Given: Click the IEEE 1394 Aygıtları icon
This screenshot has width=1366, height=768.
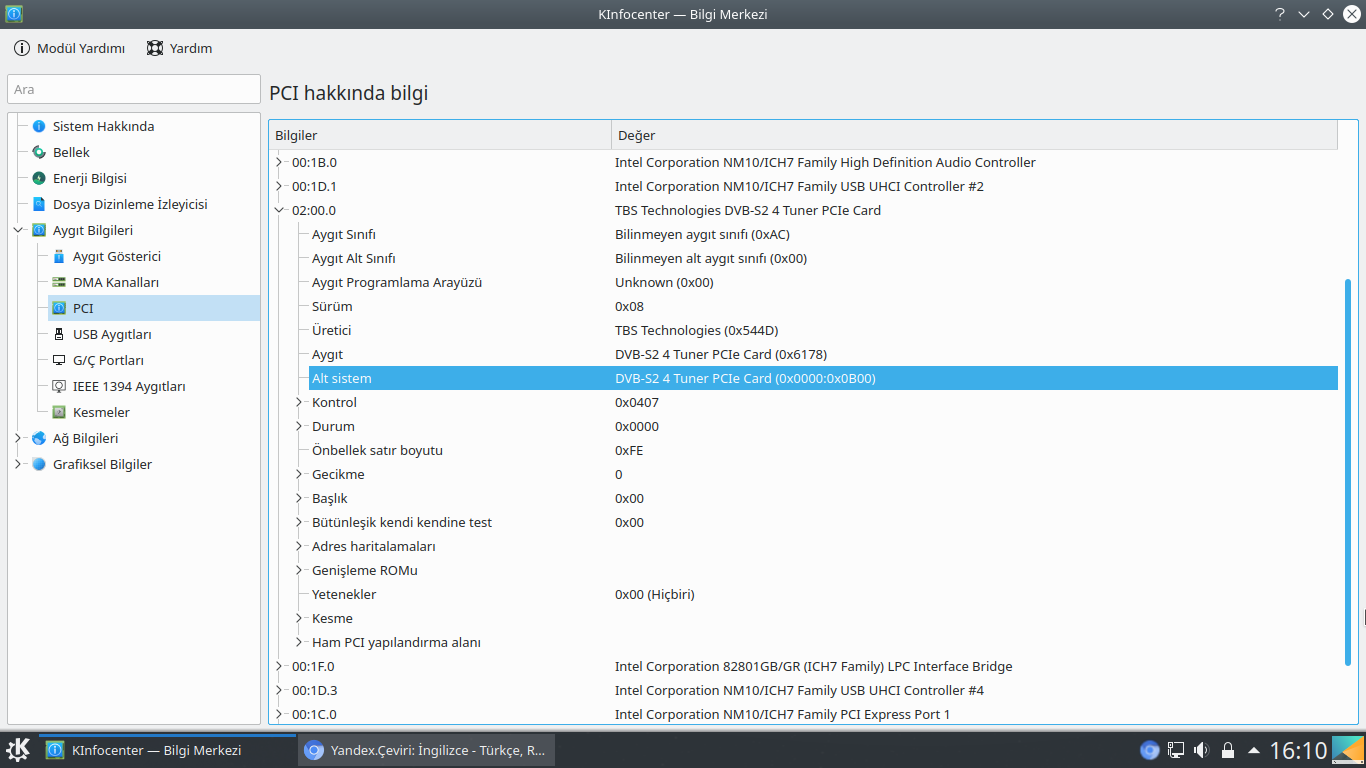Looking at the screenshot, I should click(59, 386).
